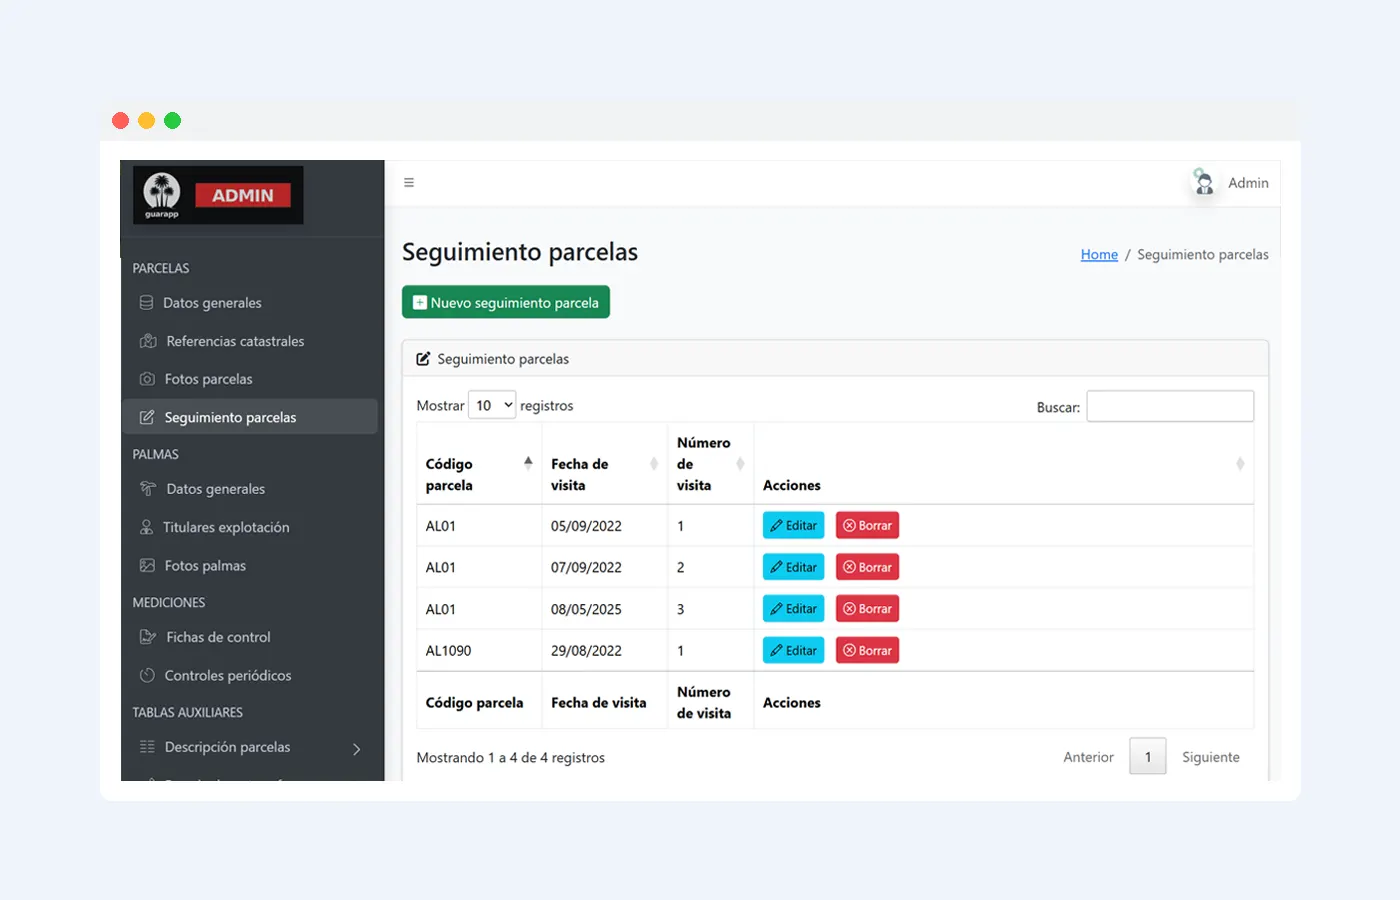Viewport: 1400px width, 900px height.
Task: Go to Fichas de control
Action: [218, 637]
